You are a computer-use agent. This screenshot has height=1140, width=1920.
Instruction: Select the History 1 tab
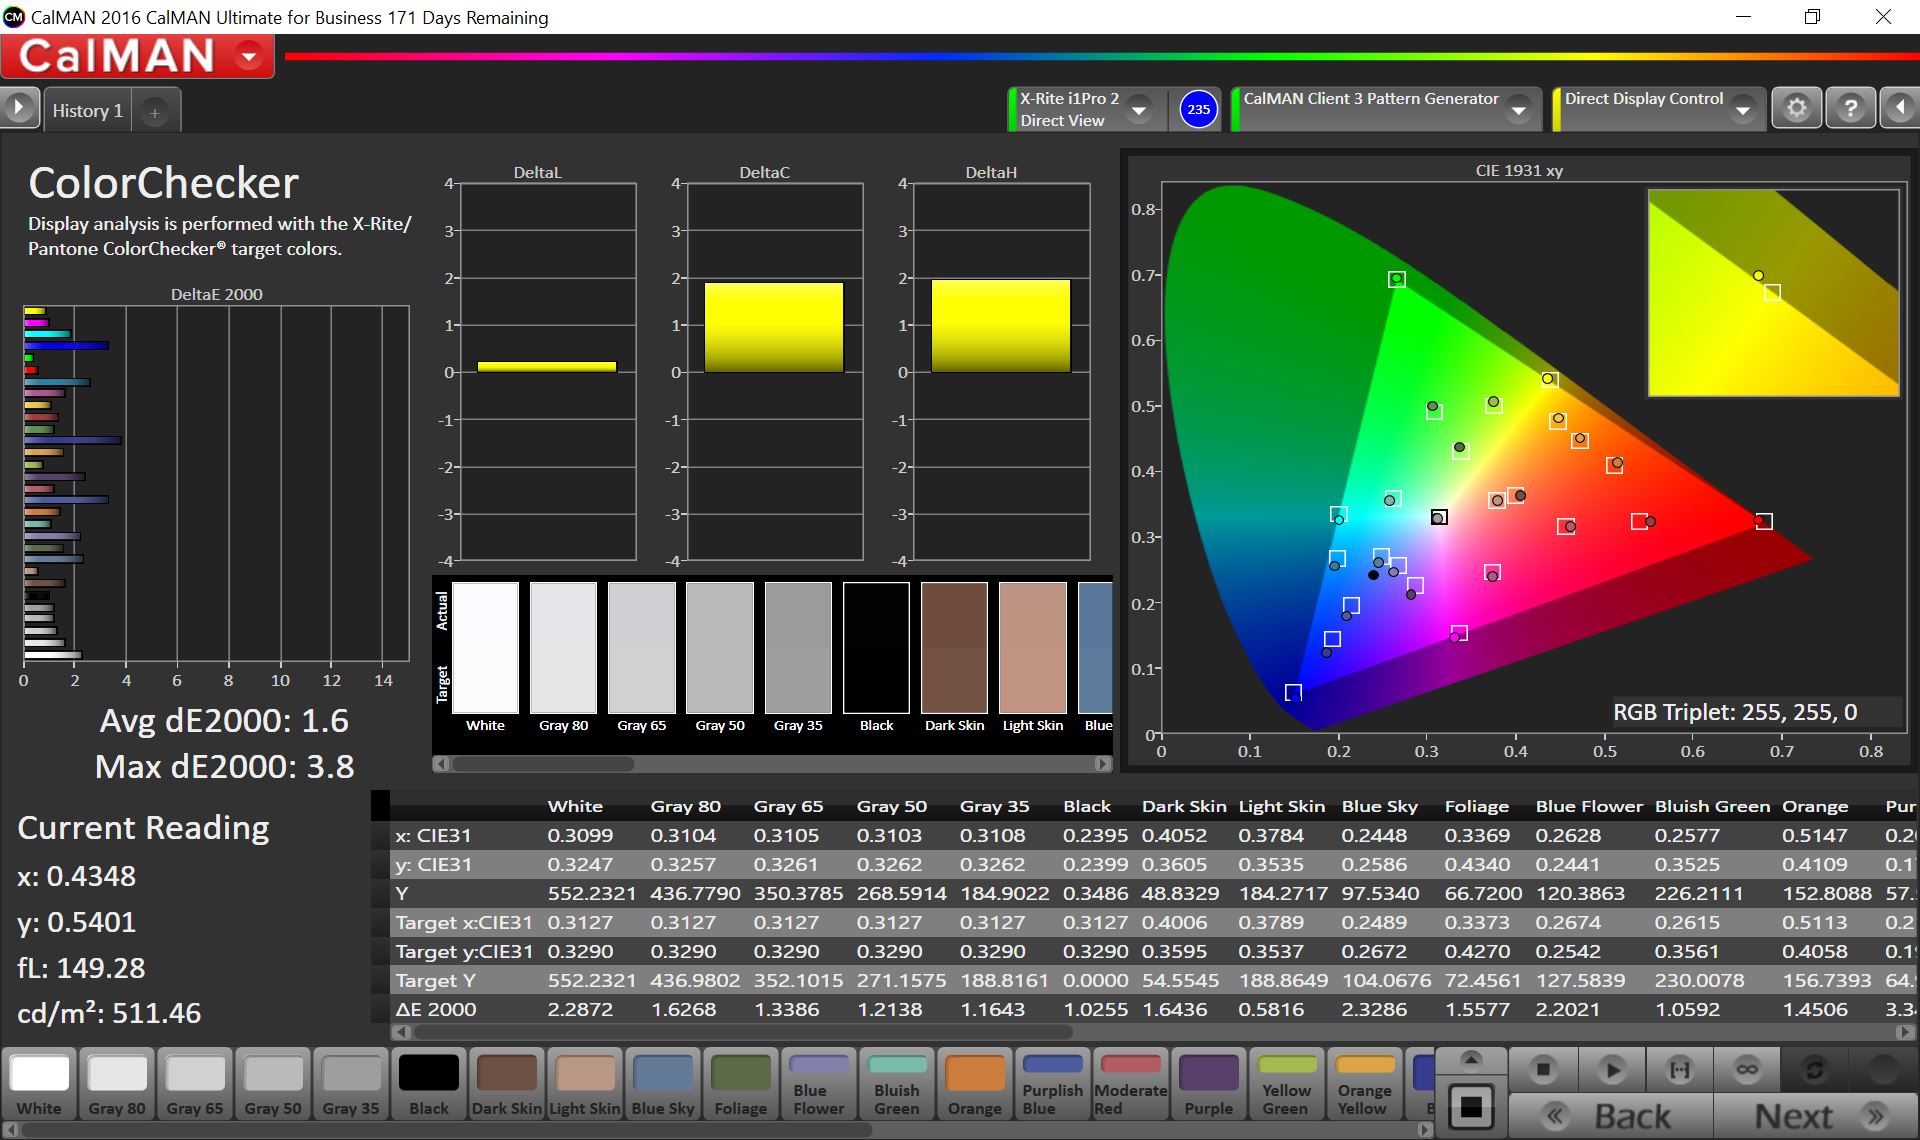click(x=88, y=111)
